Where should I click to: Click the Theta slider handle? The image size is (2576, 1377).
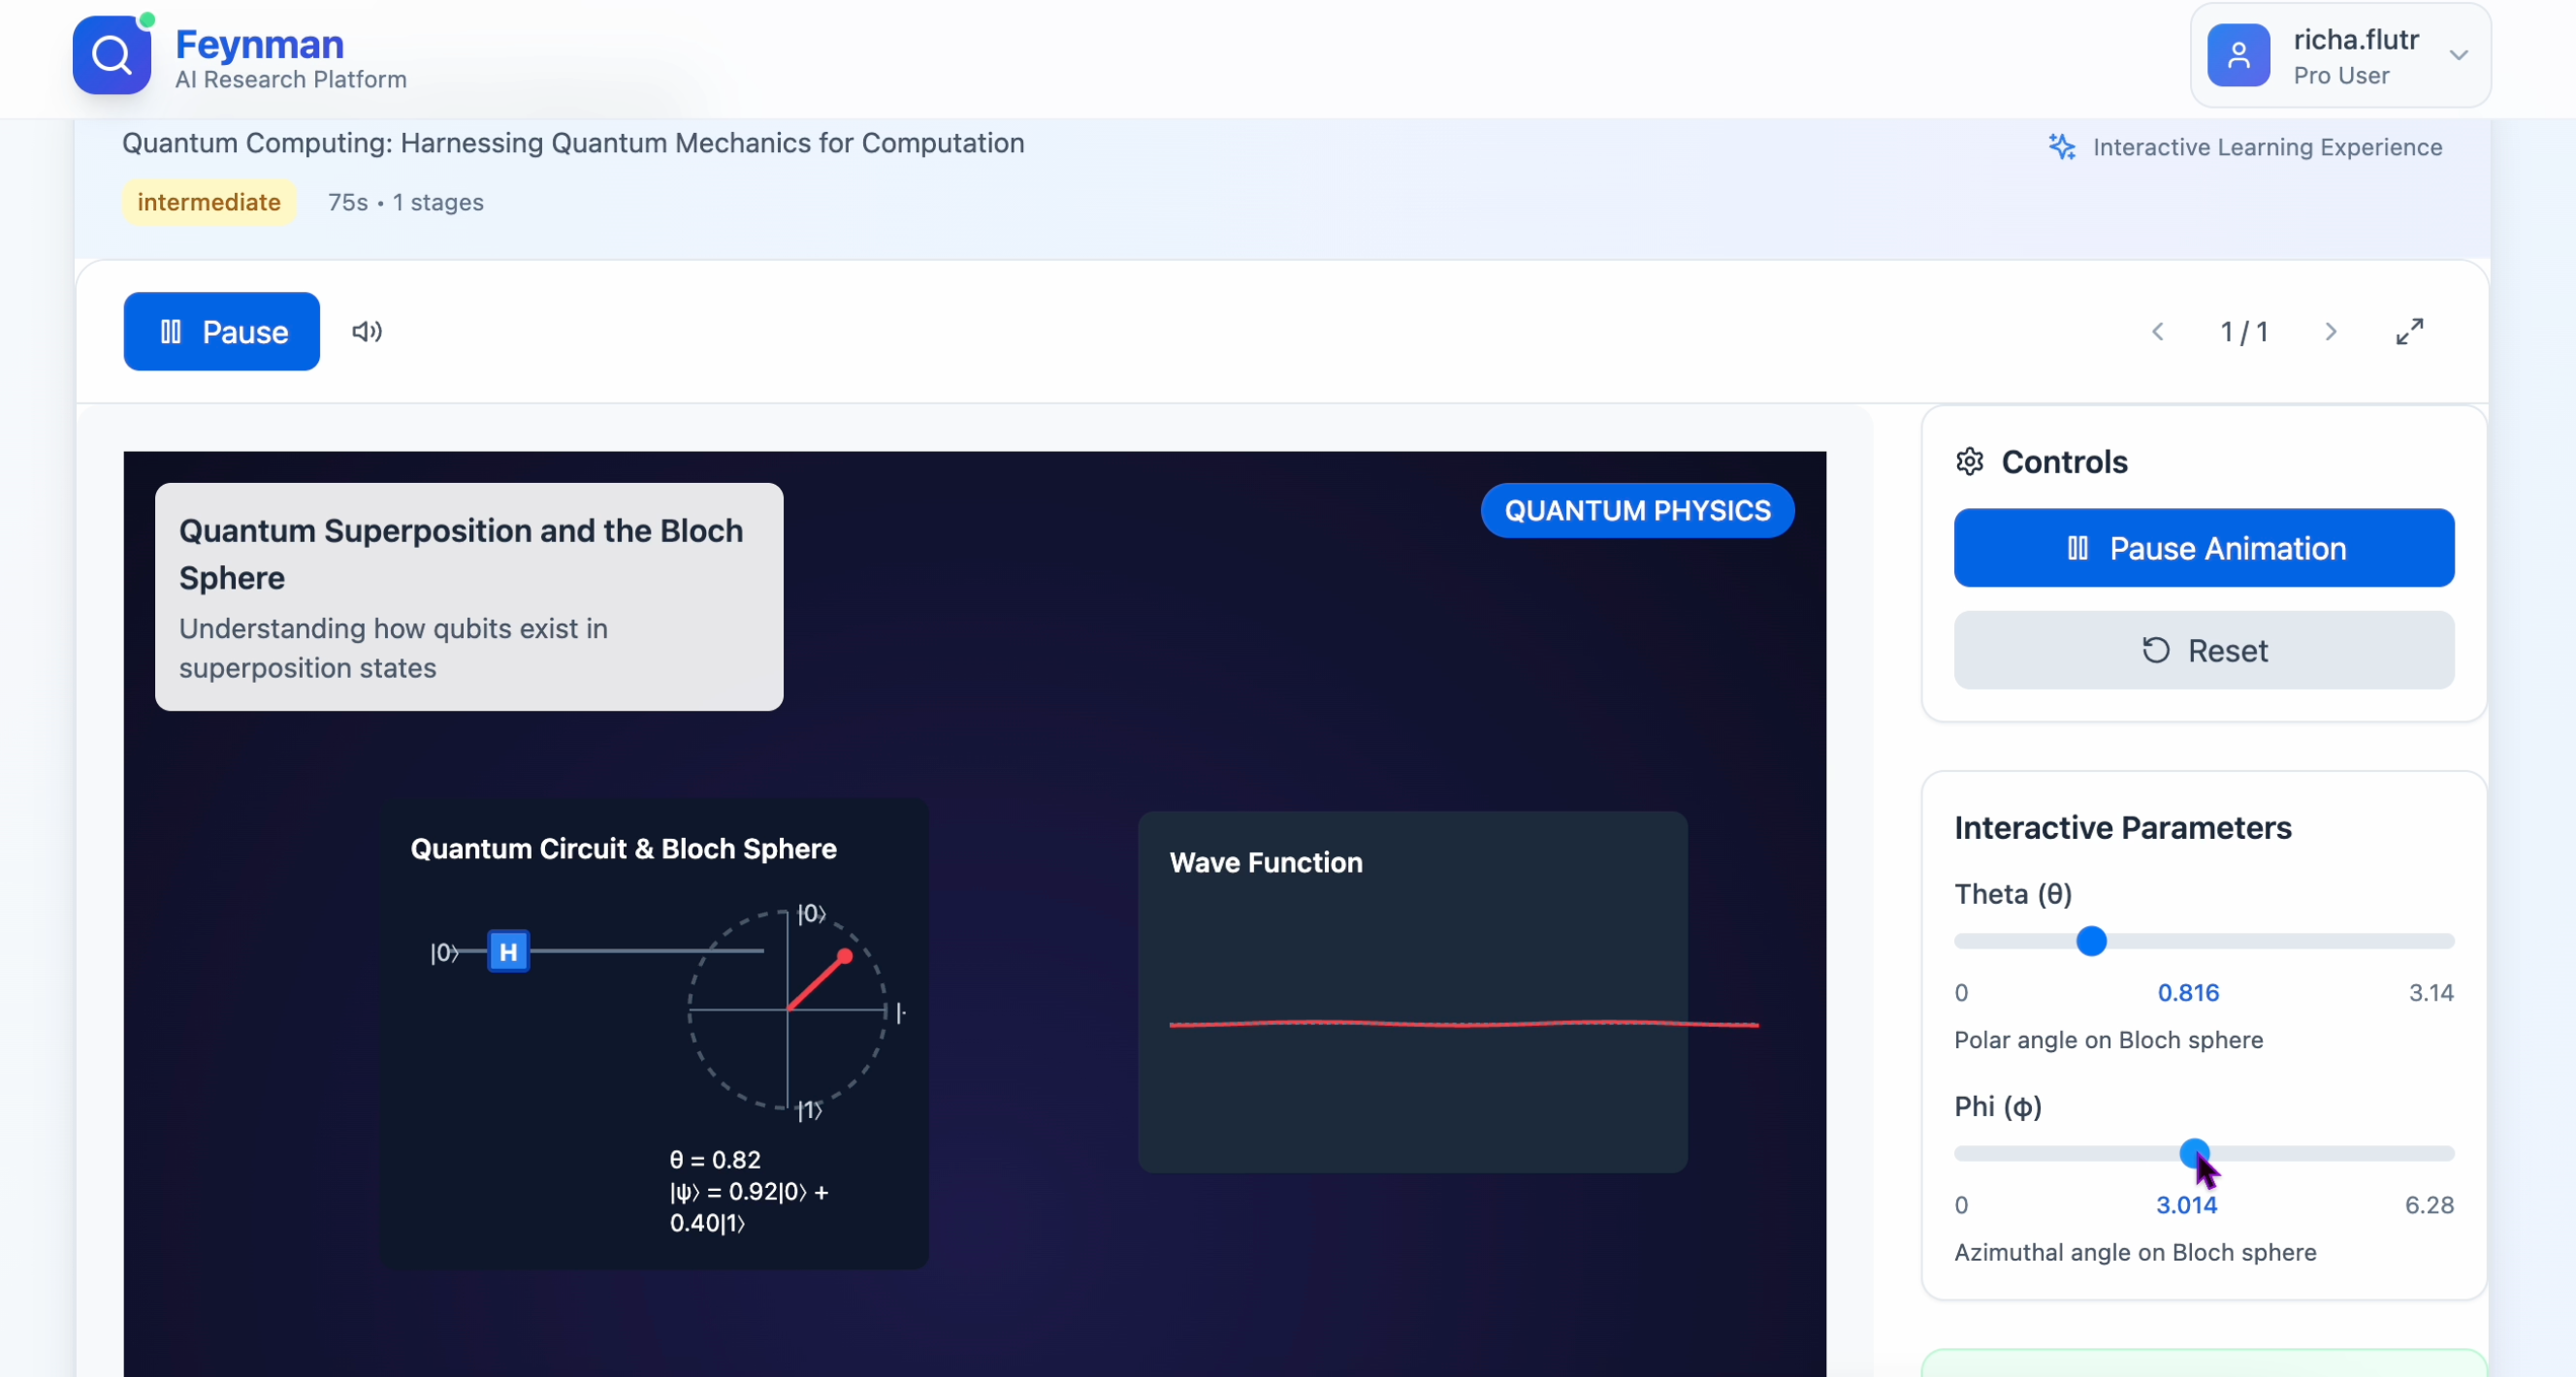point(2091,941)
